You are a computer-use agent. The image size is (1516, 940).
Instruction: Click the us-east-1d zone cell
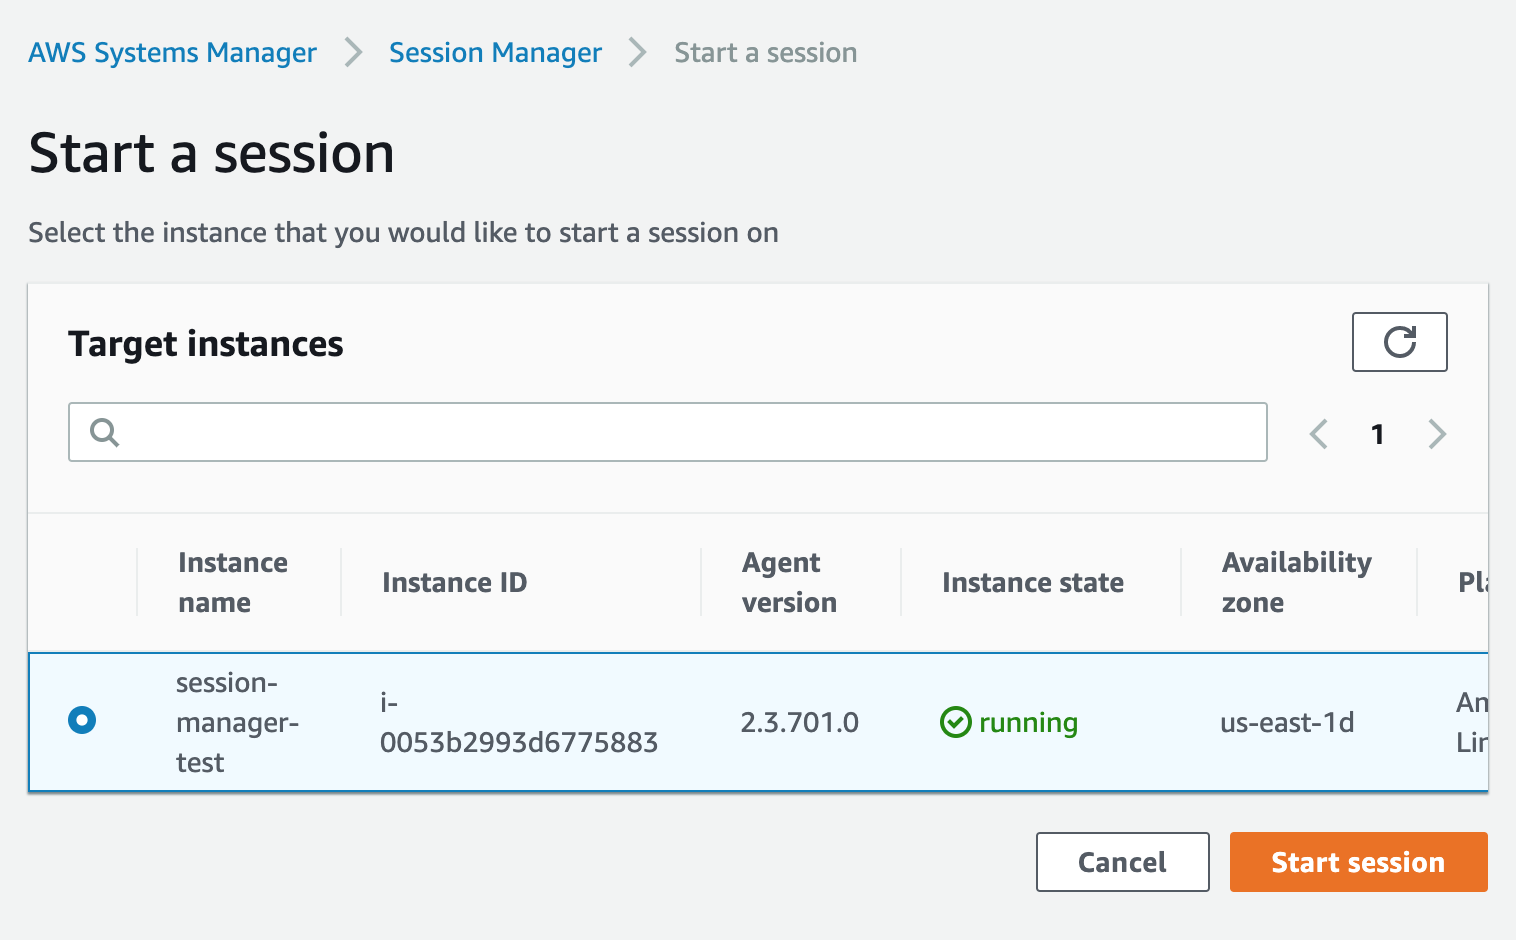(1287, 722)
